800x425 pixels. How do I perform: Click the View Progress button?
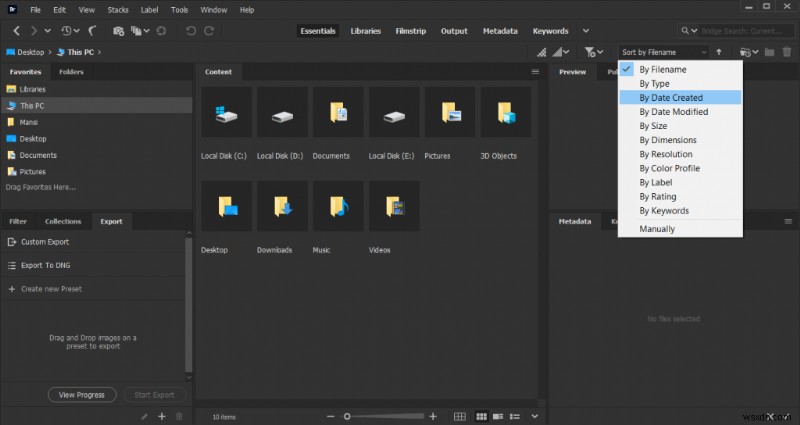tap(82, 394)
